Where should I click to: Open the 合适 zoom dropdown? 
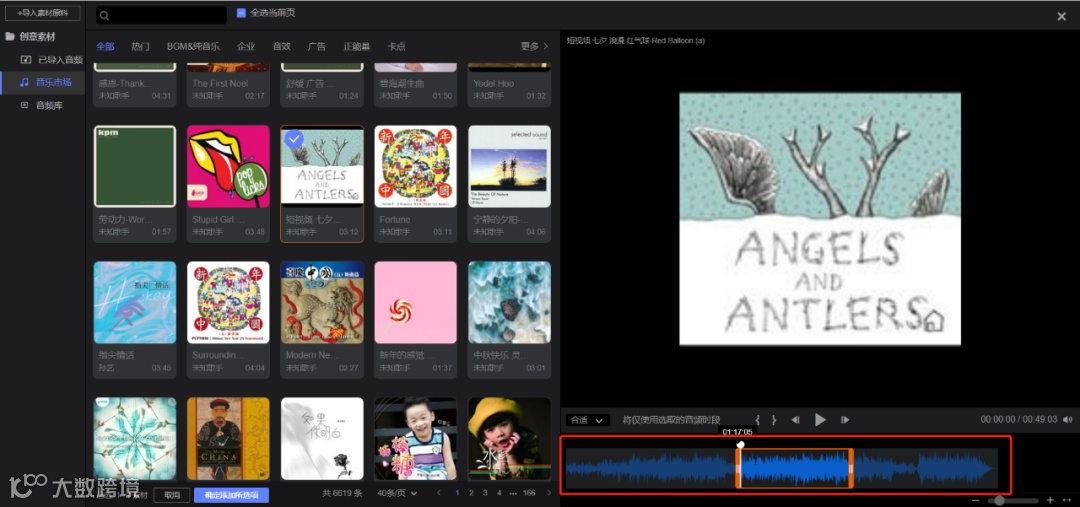[588, 420]
